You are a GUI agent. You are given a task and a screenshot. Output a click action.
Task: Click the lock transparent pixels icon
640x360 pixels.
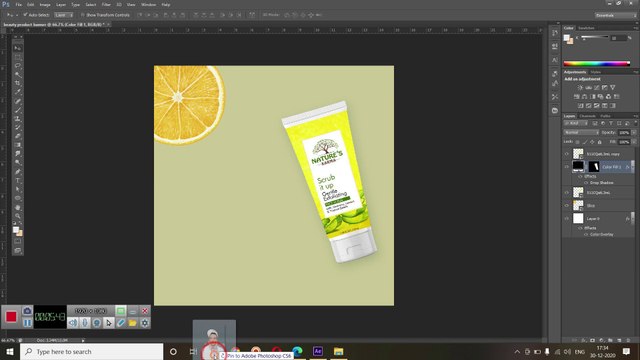pos(577,142)
